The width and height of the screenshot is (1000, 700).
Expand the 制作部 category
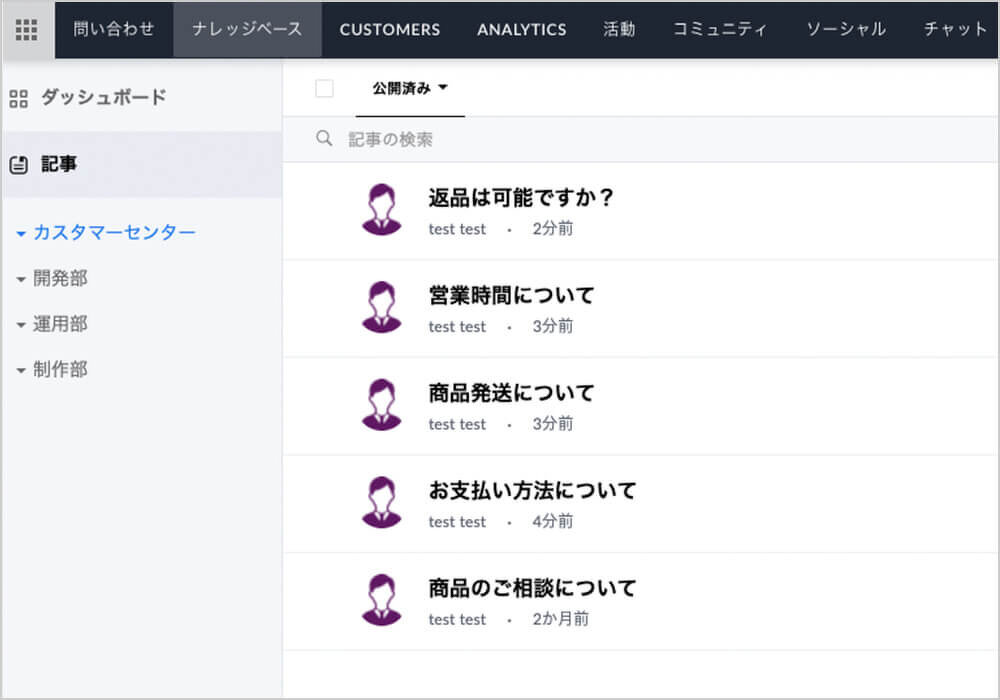(x=21, y=370)
